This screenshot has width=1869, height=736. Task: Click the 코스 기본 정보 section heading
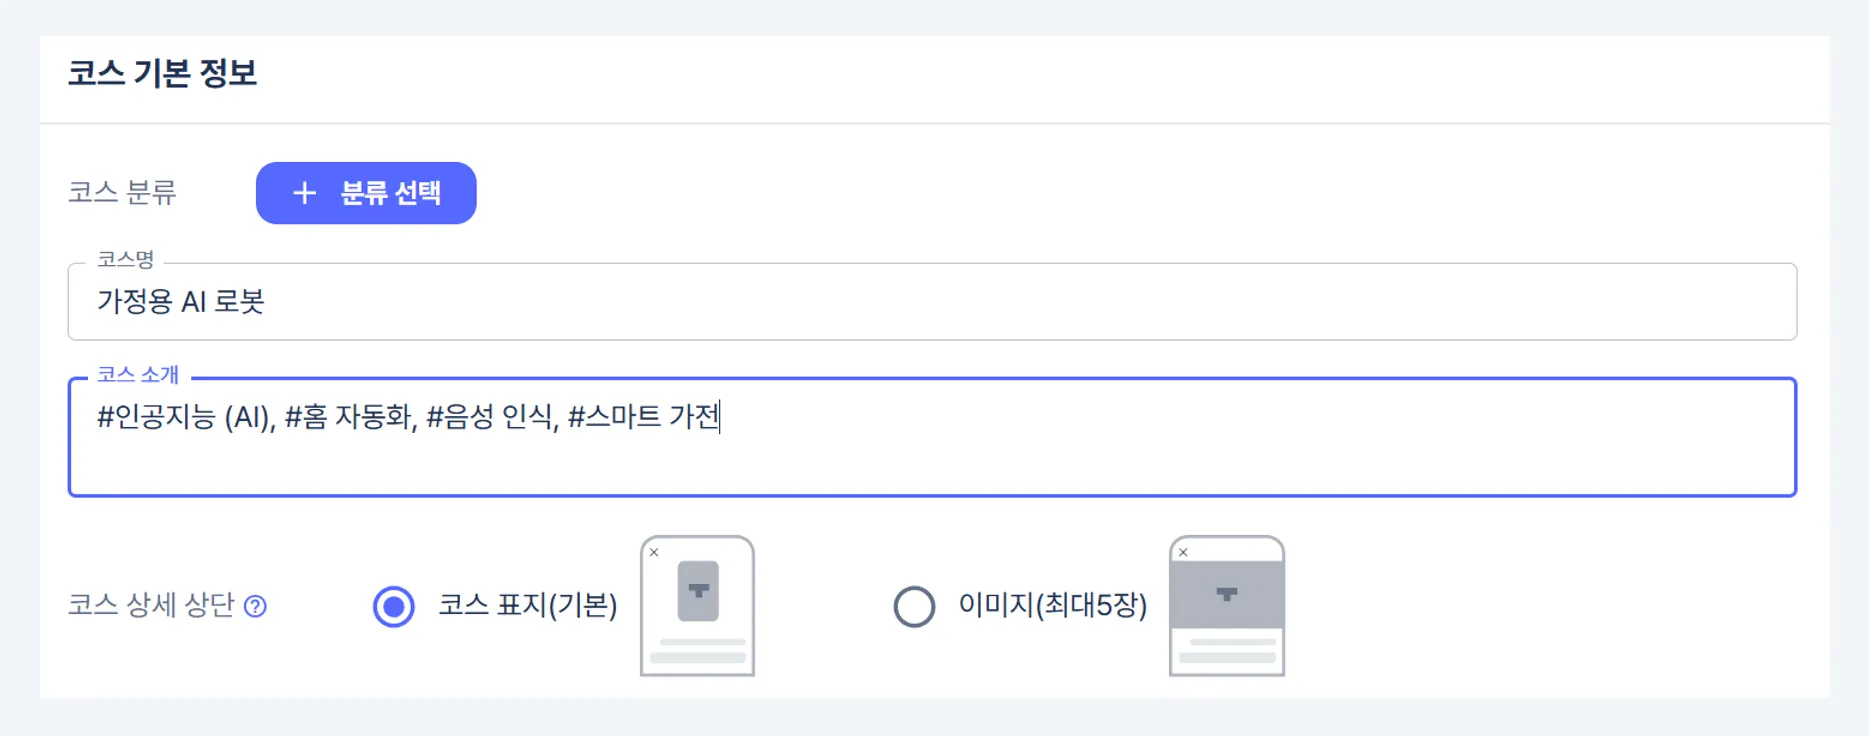coord(162,73)
